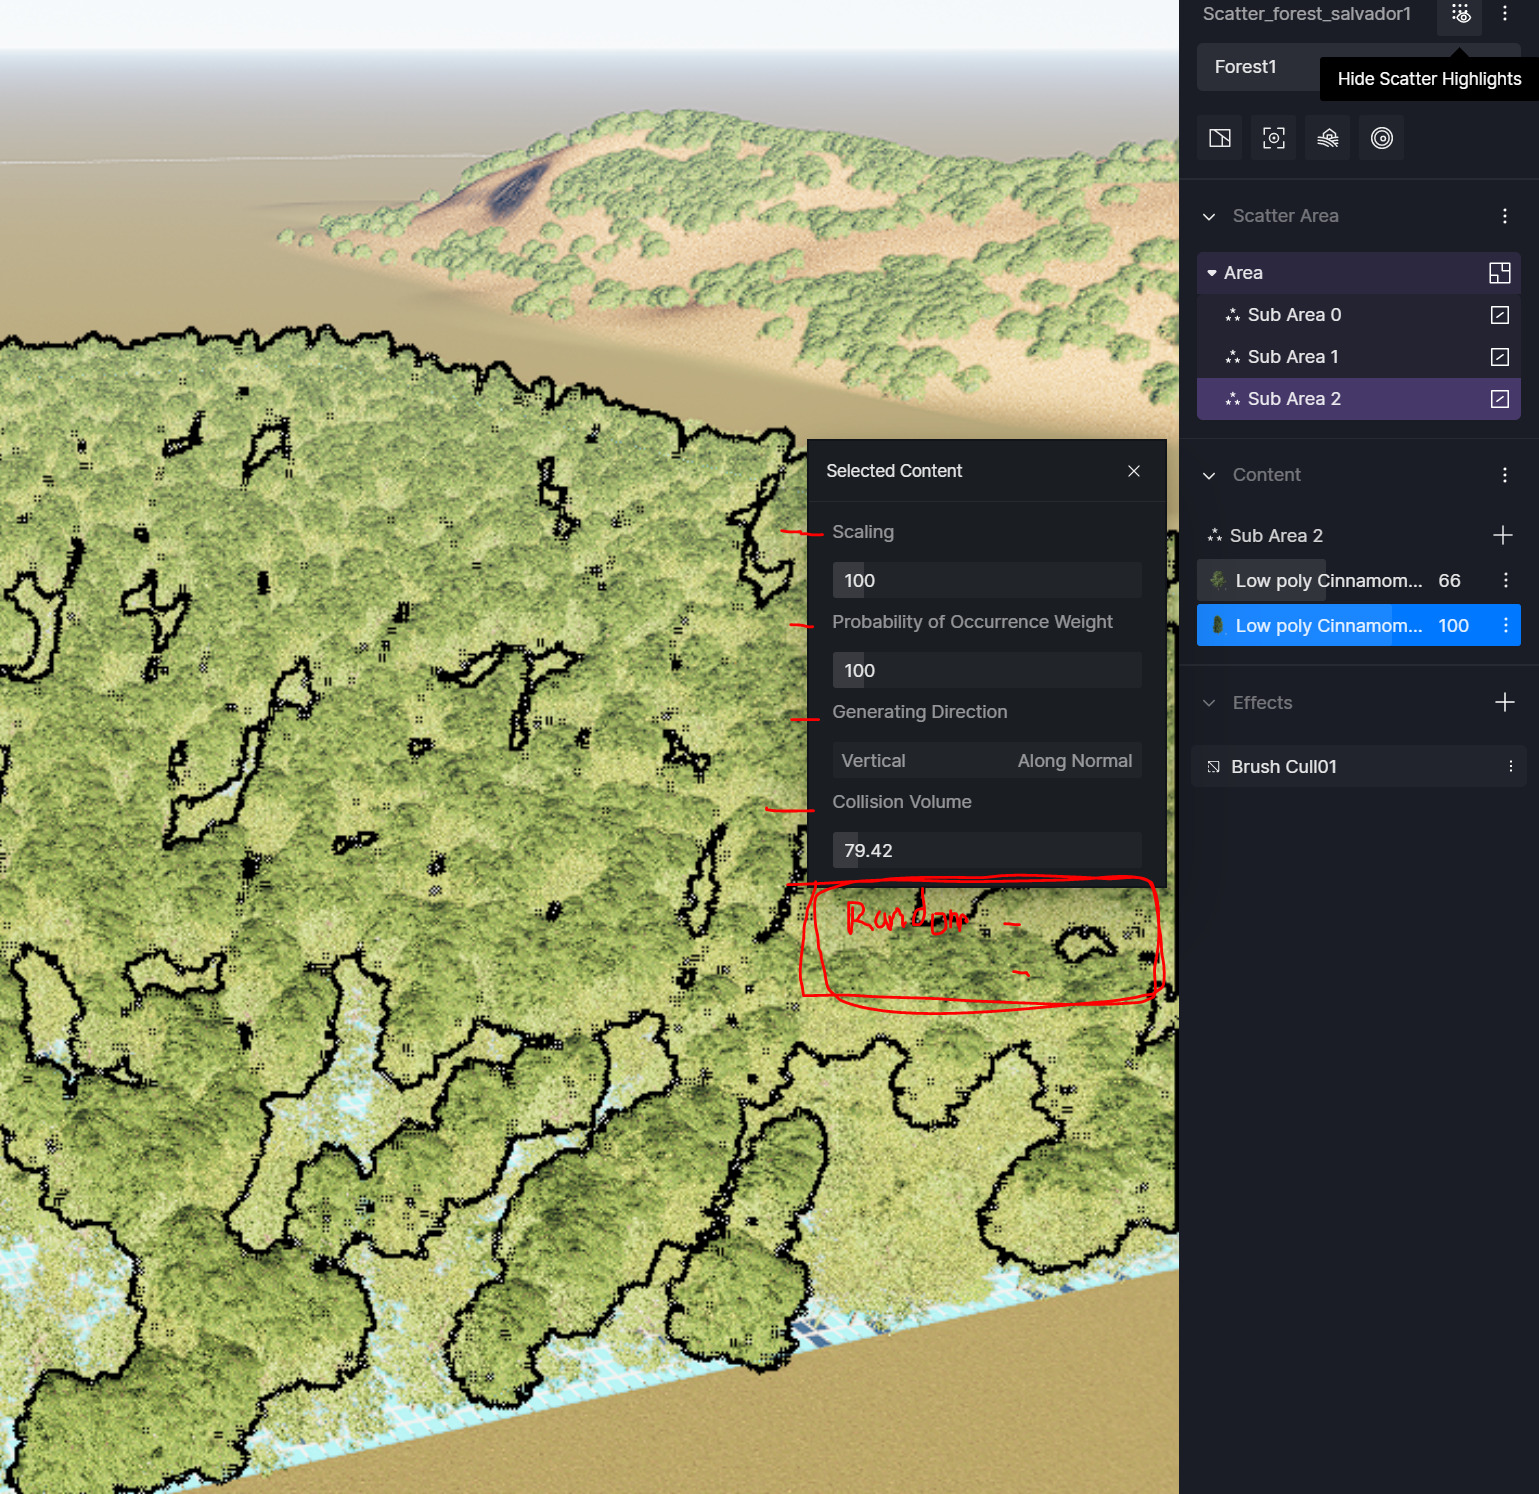This screenshot has height=1494, width=1539.
Task: Collapse the Scatter Area section
Action: 1209,217
